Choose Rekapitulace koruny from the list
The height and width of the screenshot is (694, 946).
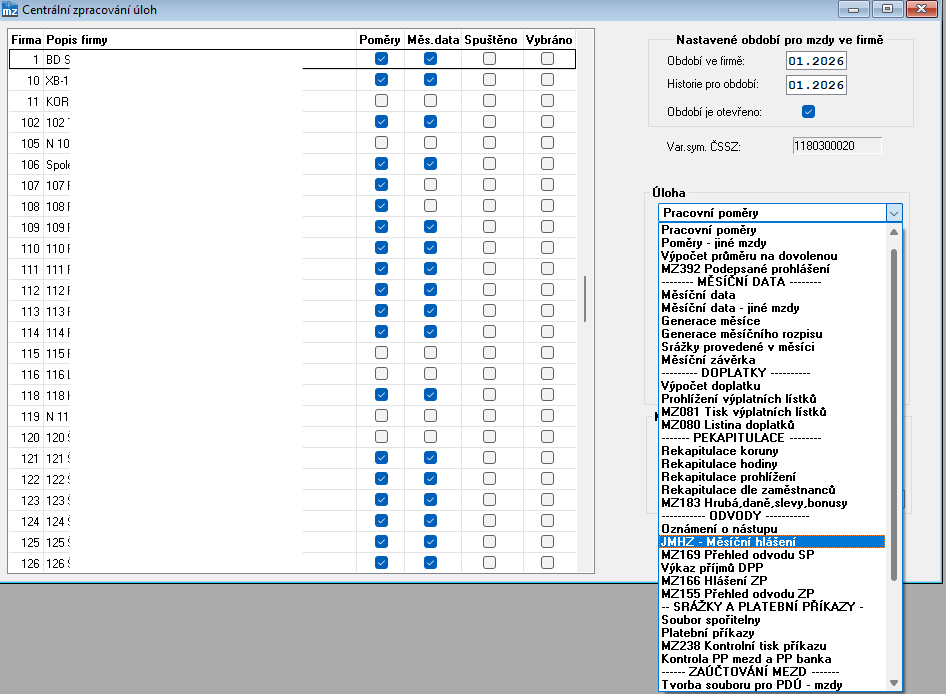click(719, 451)
